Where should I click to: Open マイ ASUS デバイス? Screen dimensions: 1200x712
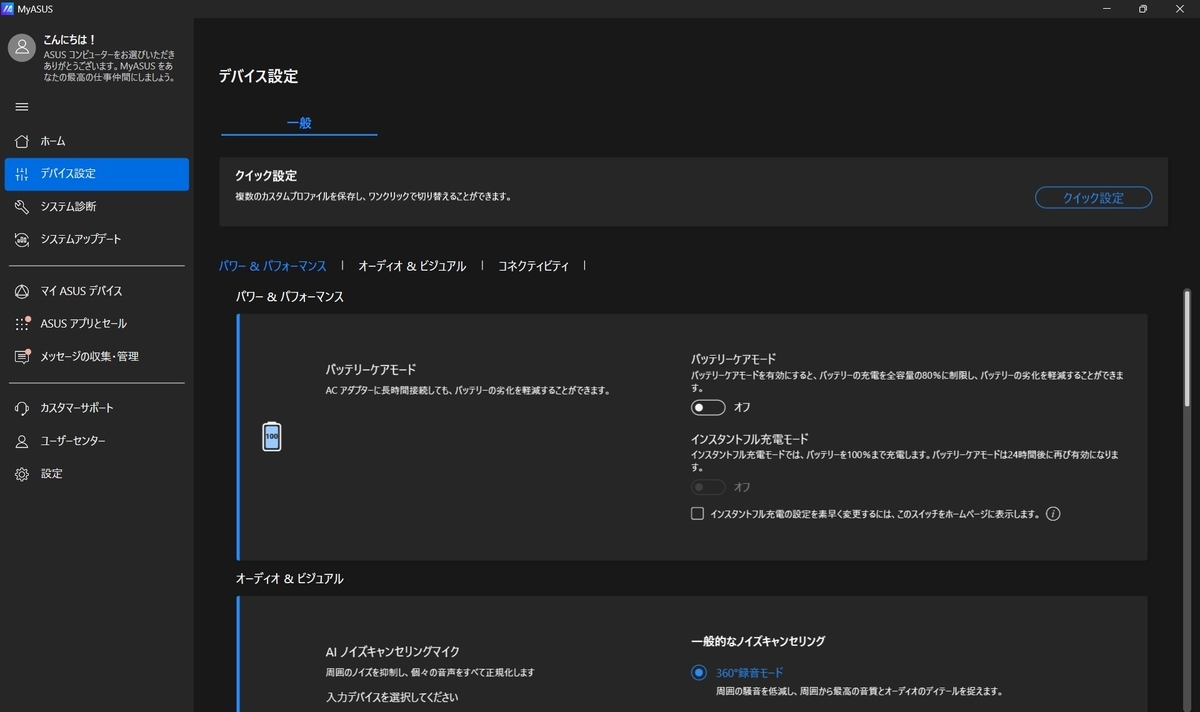click(97, 291)
